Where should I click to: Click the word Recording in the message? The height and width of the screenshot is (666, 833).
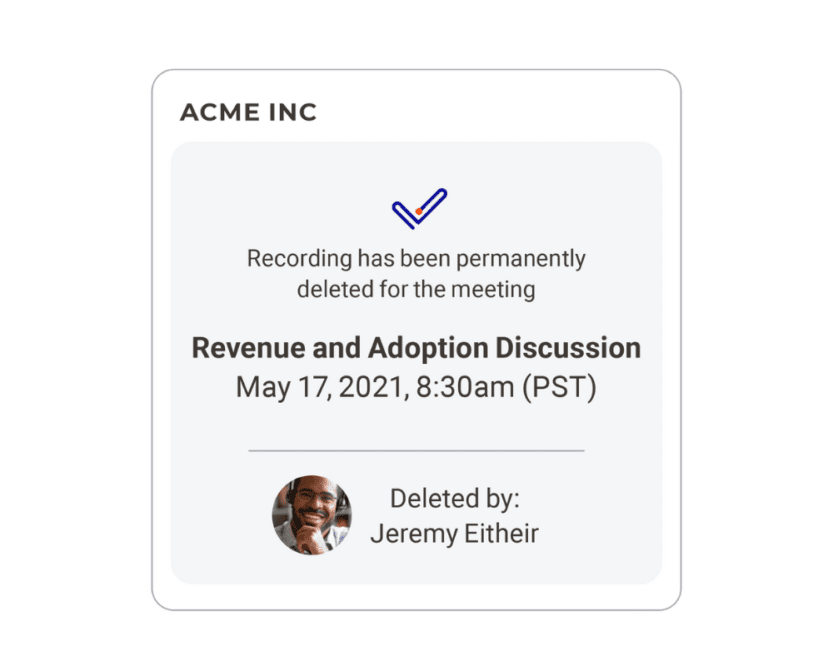coord(299,259)
